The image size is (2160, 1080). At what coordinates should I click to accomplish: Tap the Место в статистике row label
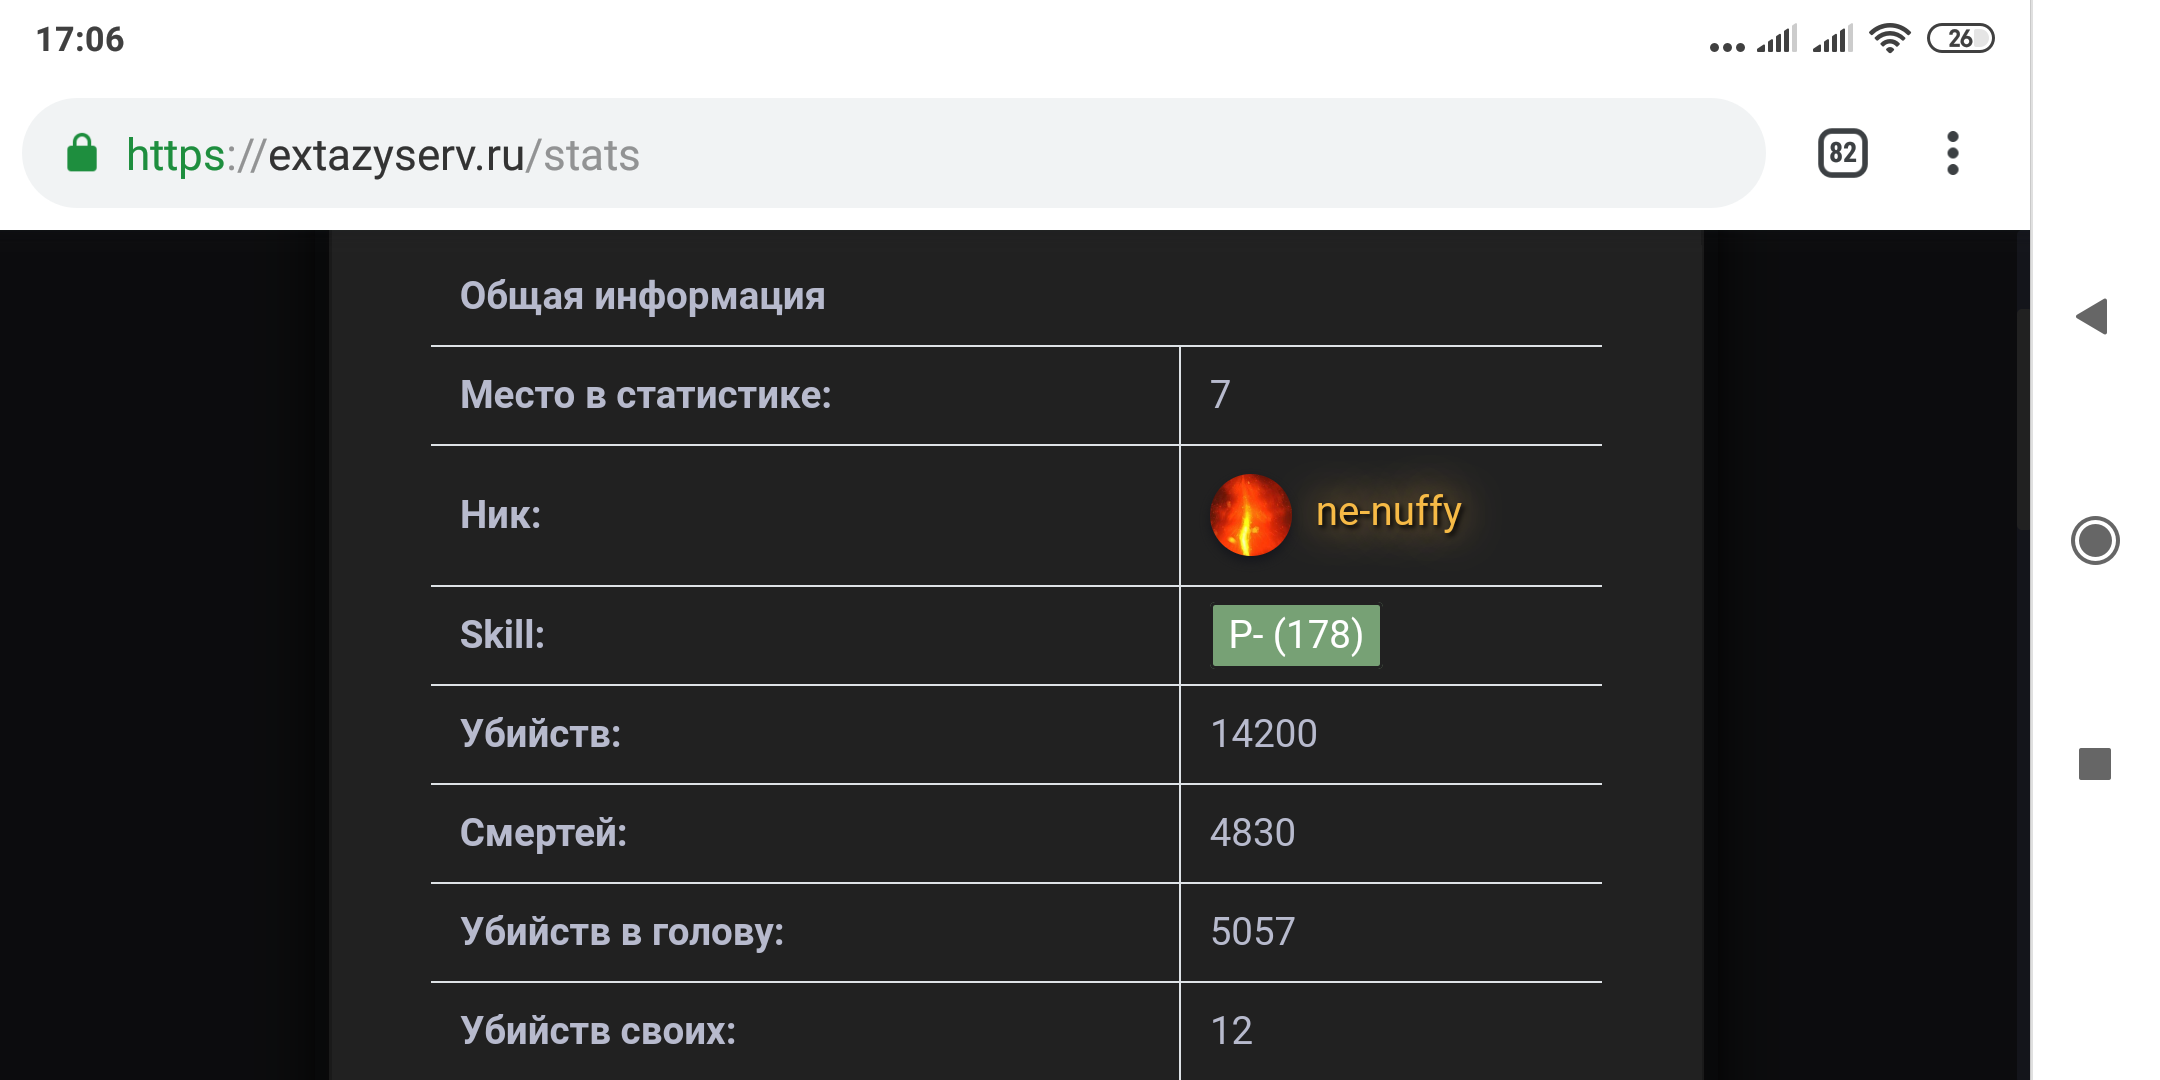tap(645, 395)
